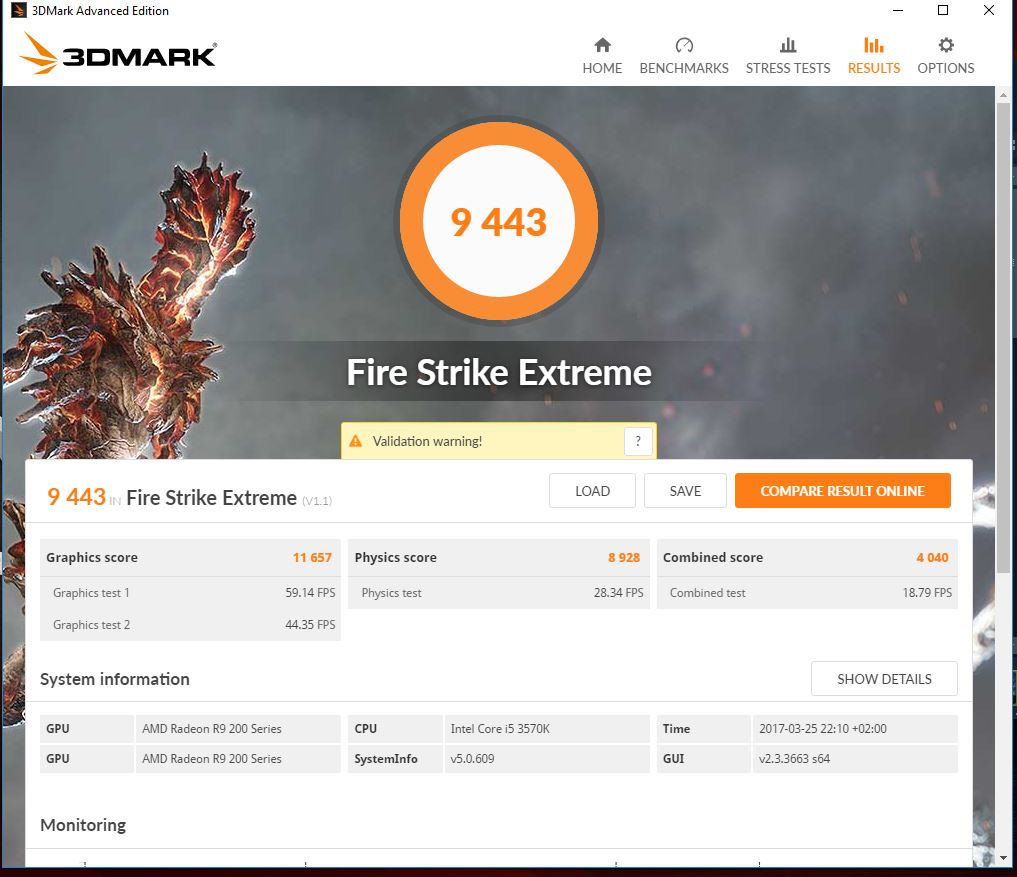Click System information heading

pyautogui.click(x=115, y=679)
